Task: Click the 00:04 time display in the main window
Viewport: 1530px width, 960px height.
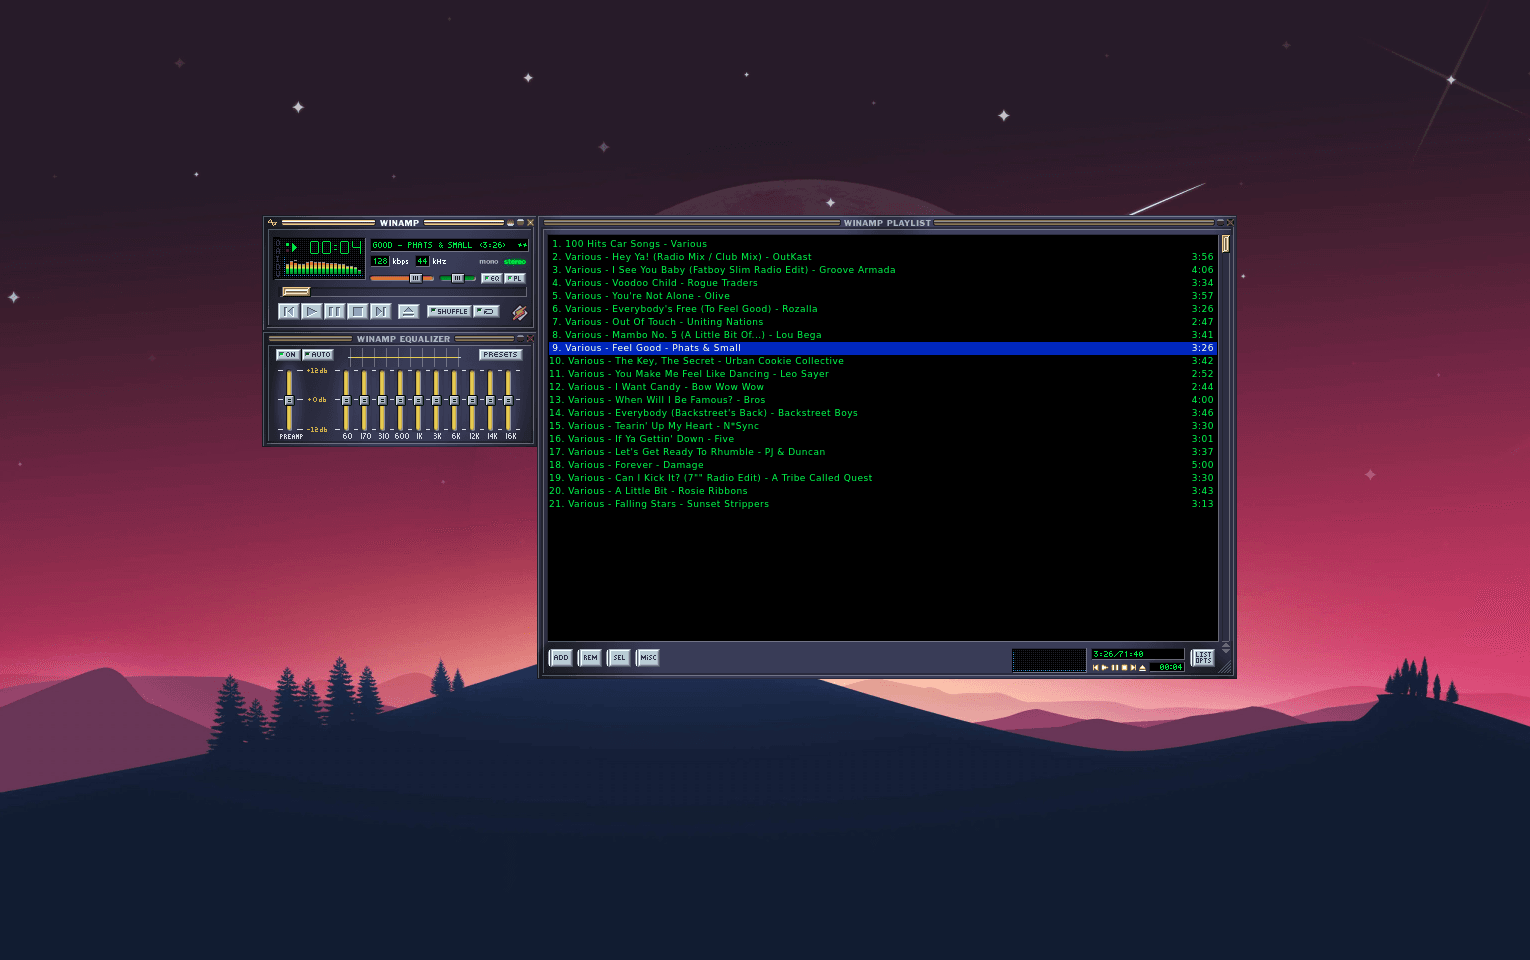Action: click(335, 247)
